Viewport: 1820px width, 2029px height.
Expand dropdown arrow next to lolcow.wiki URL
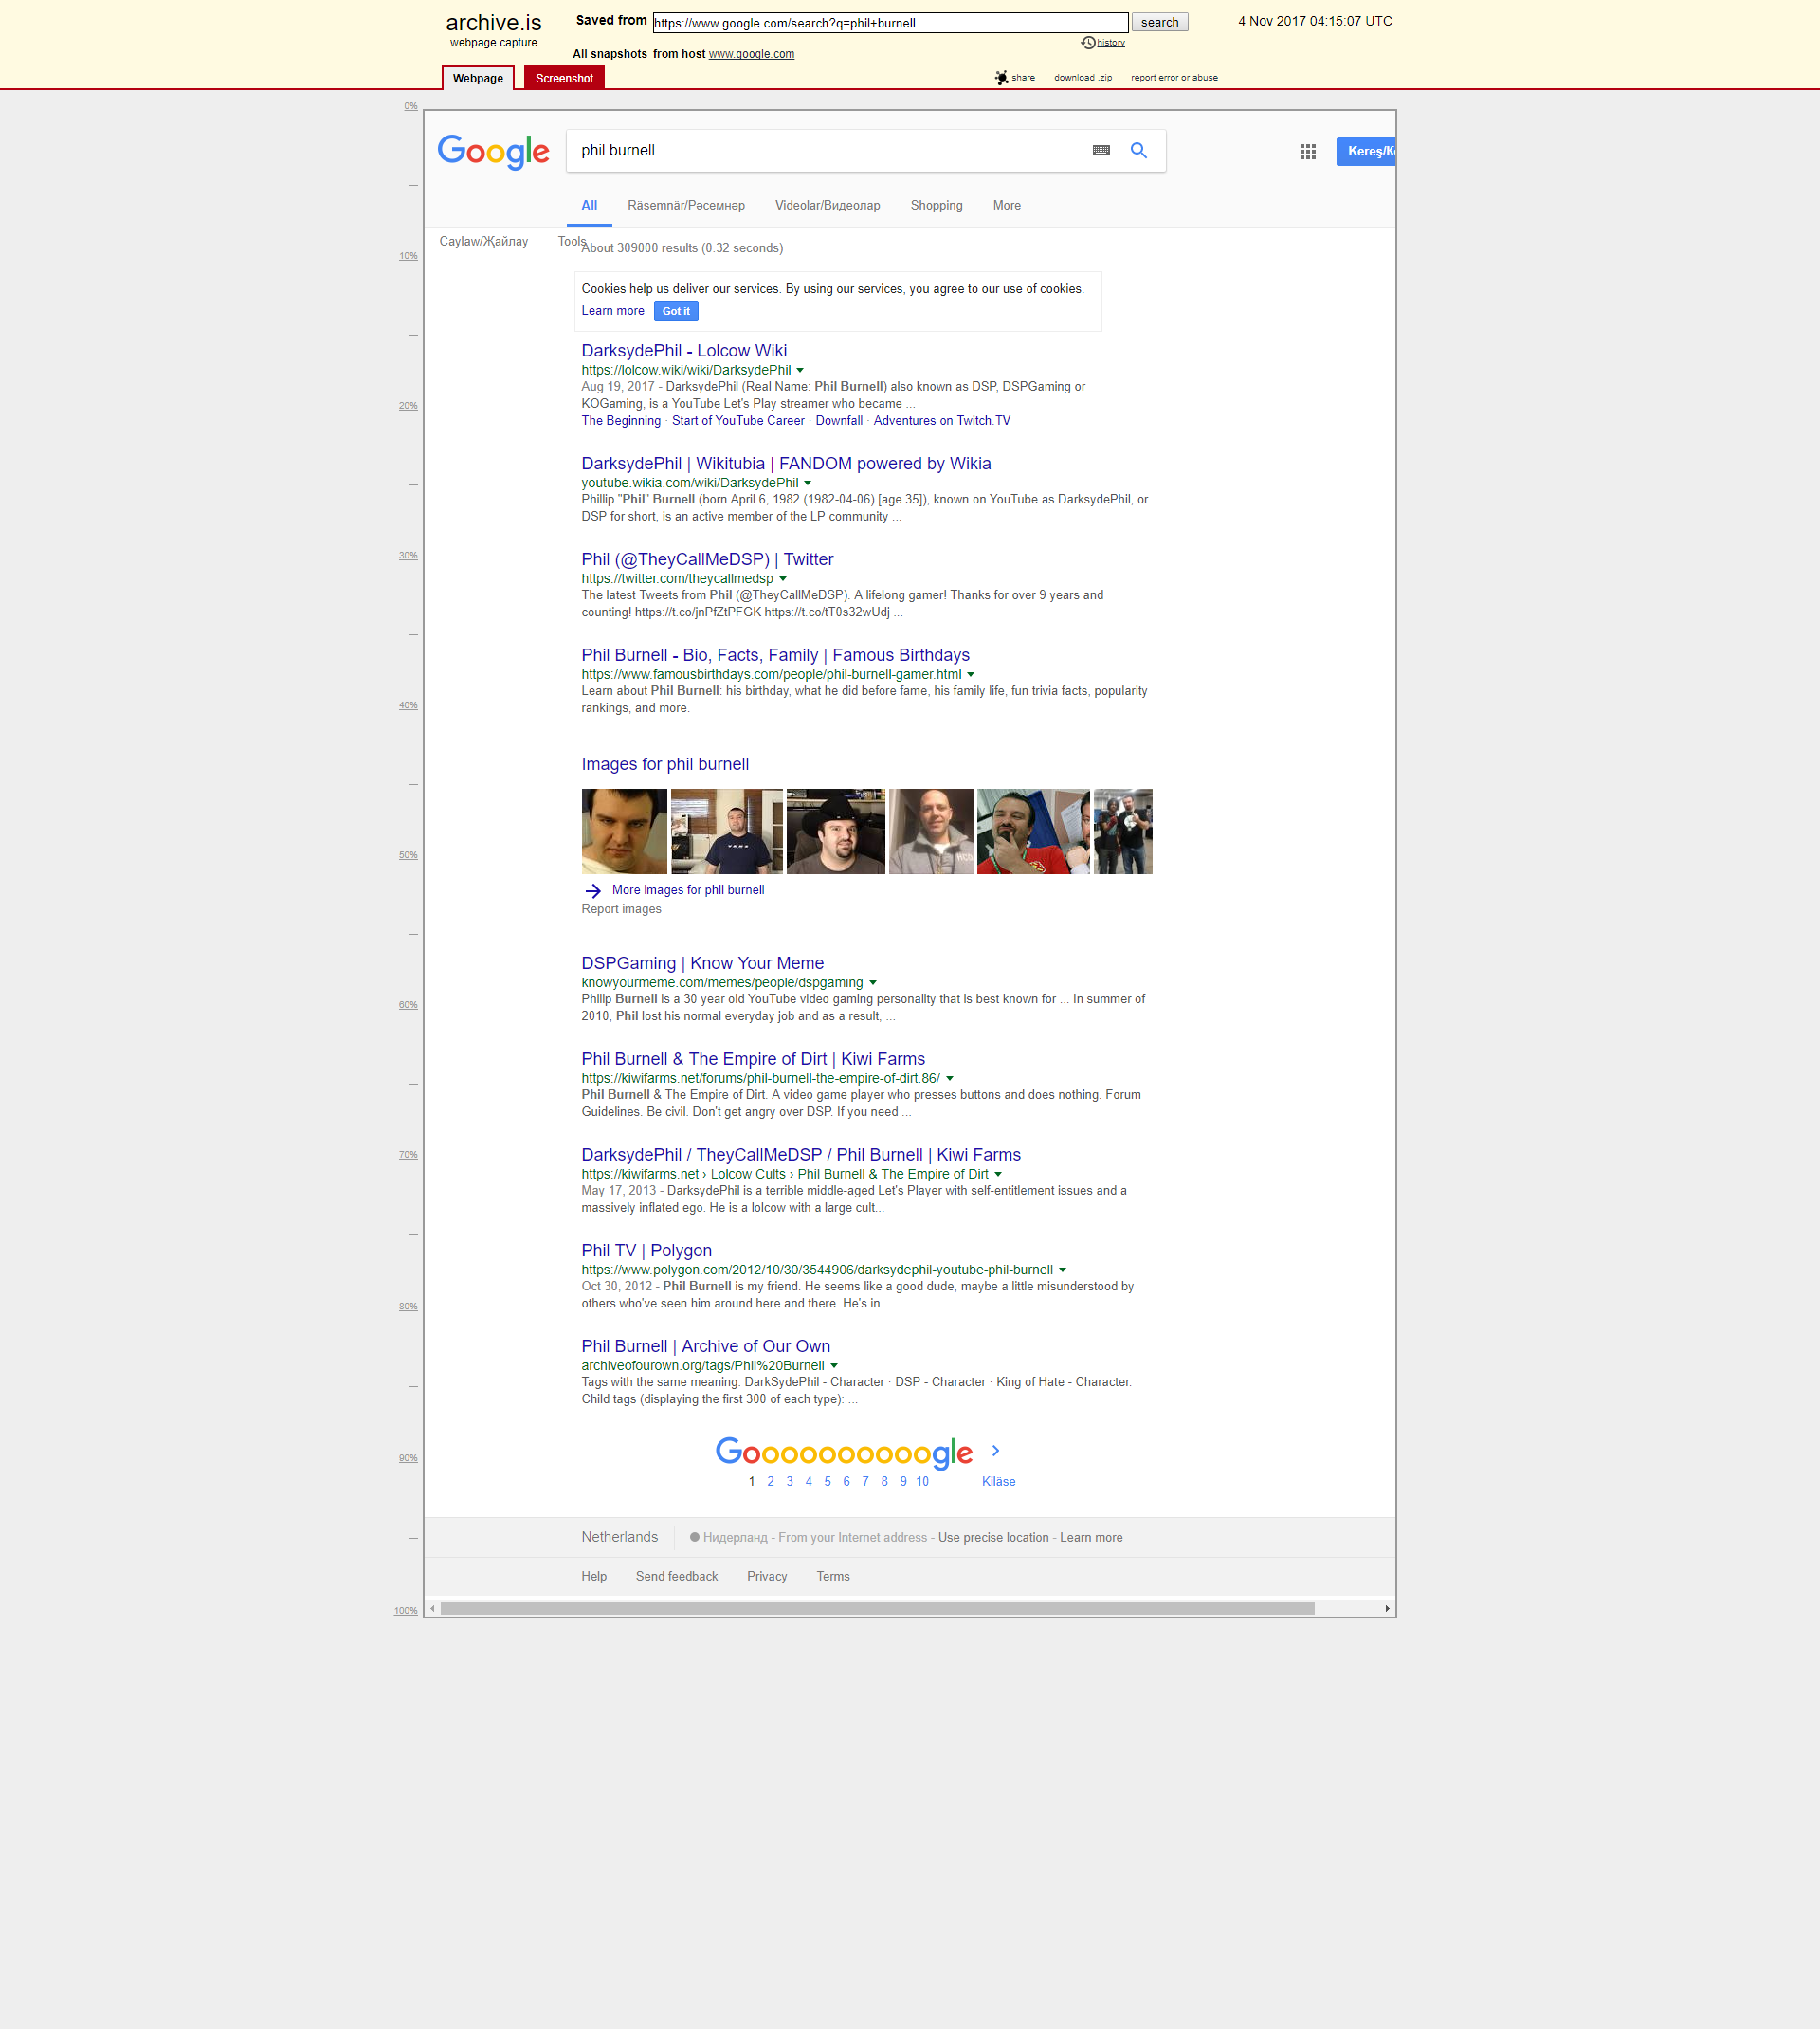click(800, 370)
